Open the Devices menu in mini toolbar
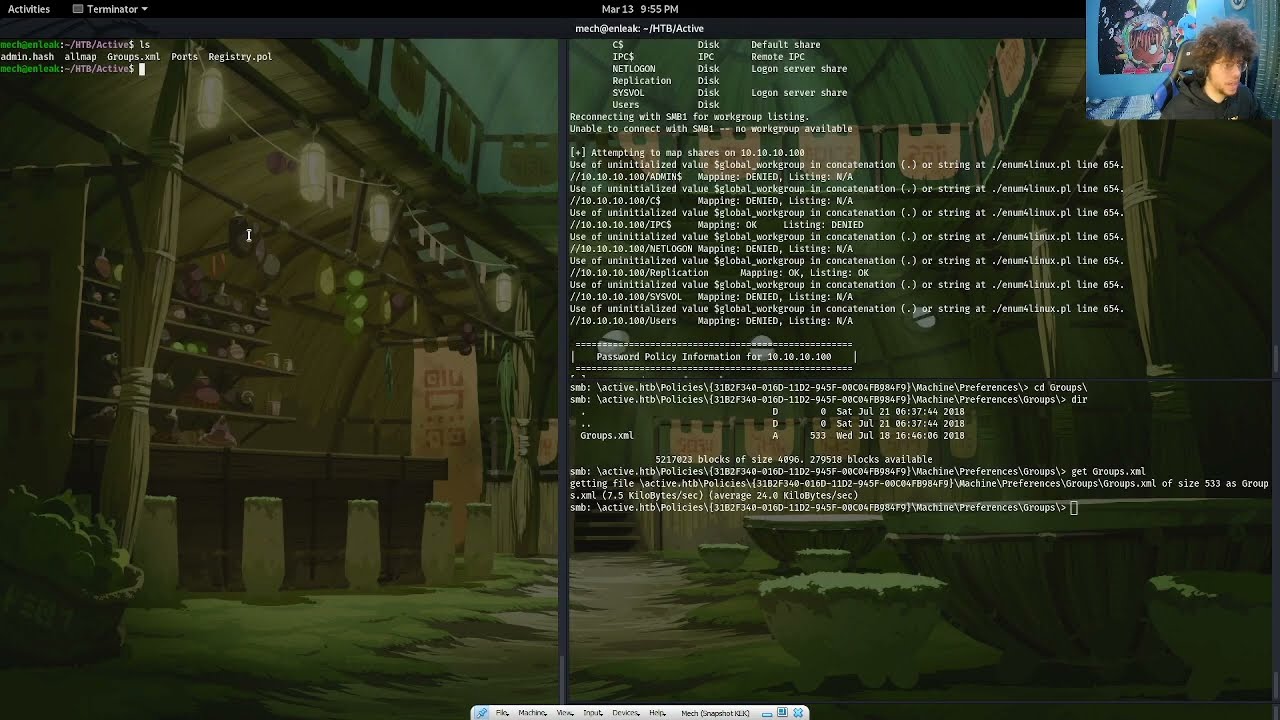 pos(626,713)
